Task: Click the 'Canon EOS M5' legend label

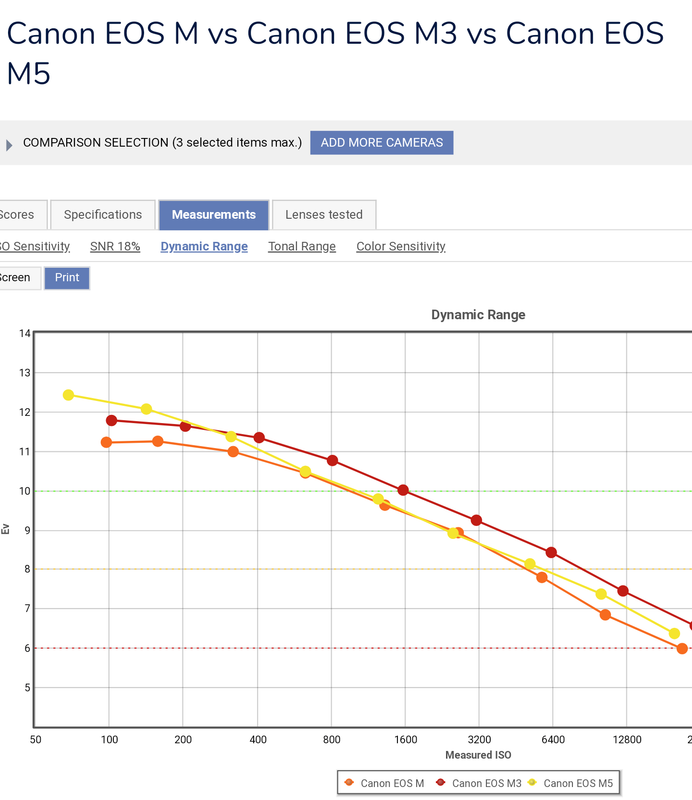Action: click(578, 783)
